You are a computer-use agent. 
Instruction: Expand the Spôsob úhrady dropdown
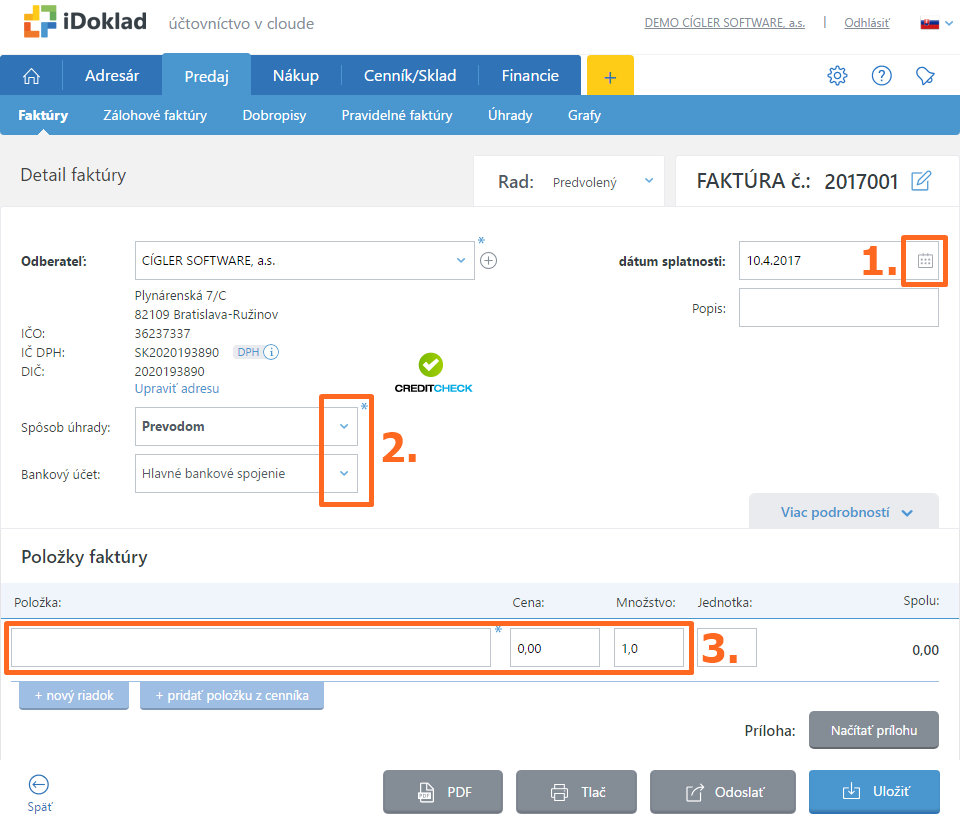click(344, 427)
